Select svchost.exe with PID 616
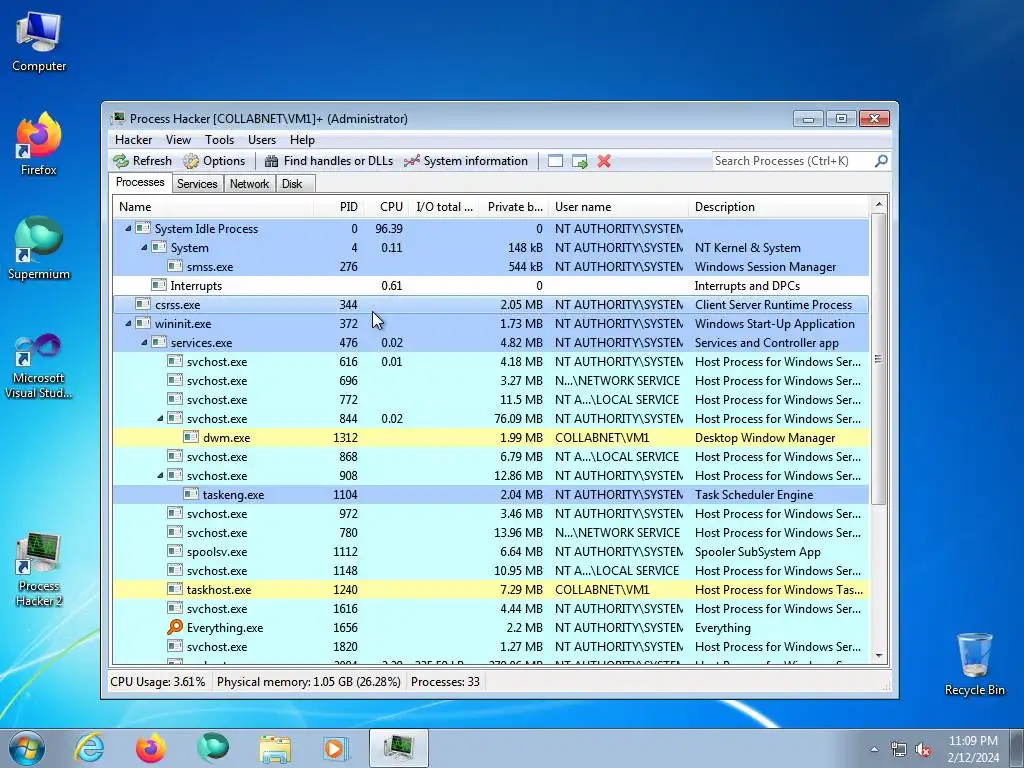The height and width of the screenshot is (768, 1024). point(491,362)
